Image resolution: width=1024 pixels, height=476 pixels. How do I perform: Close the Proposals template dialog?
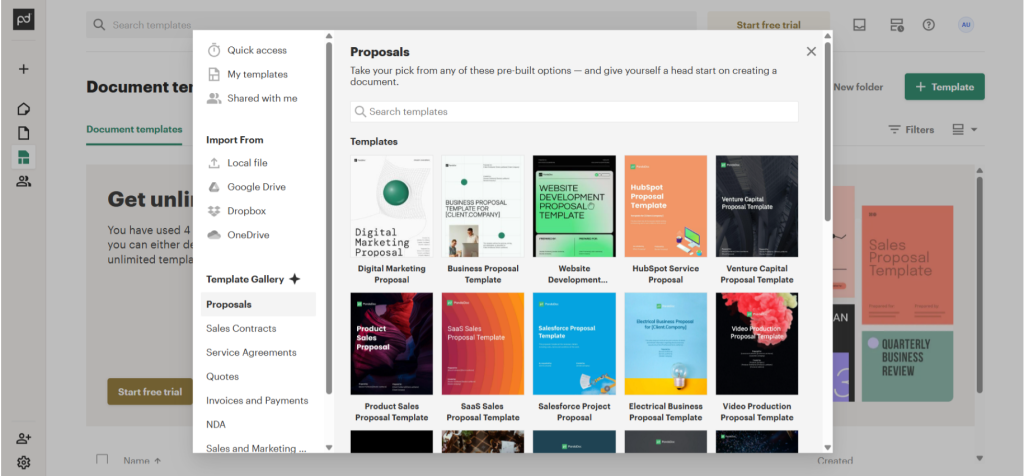coord(811,52)
